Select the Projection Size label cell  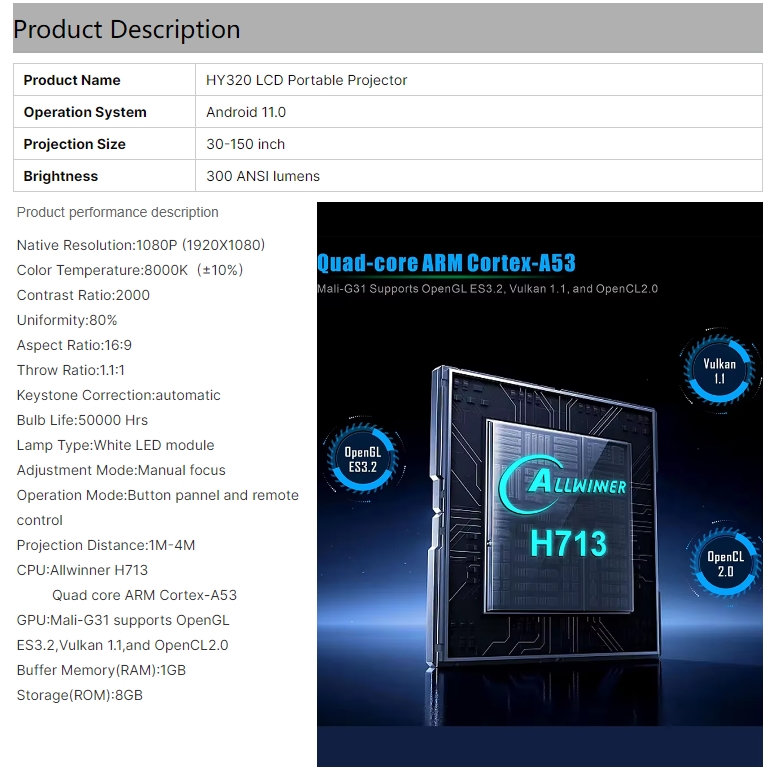[105, 144]
